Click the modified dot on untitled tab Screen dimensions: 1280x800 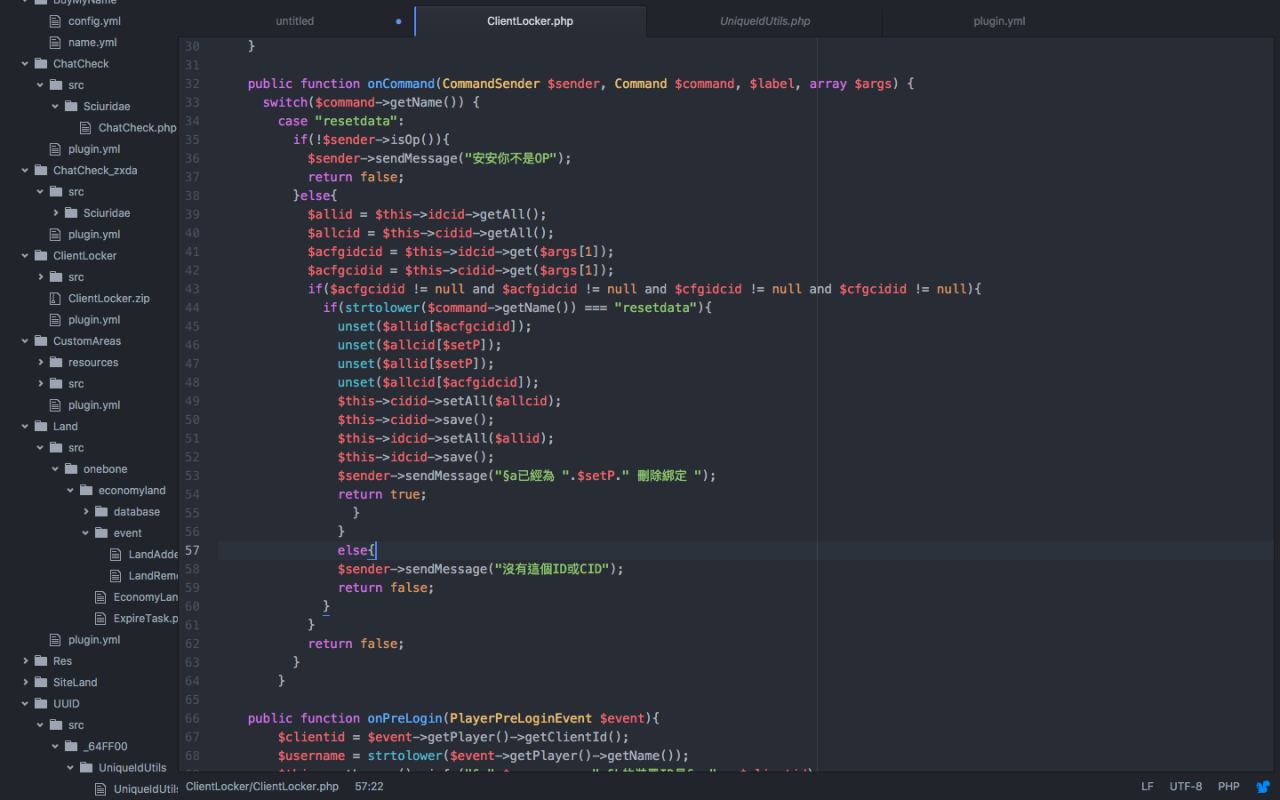click(399, 21)
